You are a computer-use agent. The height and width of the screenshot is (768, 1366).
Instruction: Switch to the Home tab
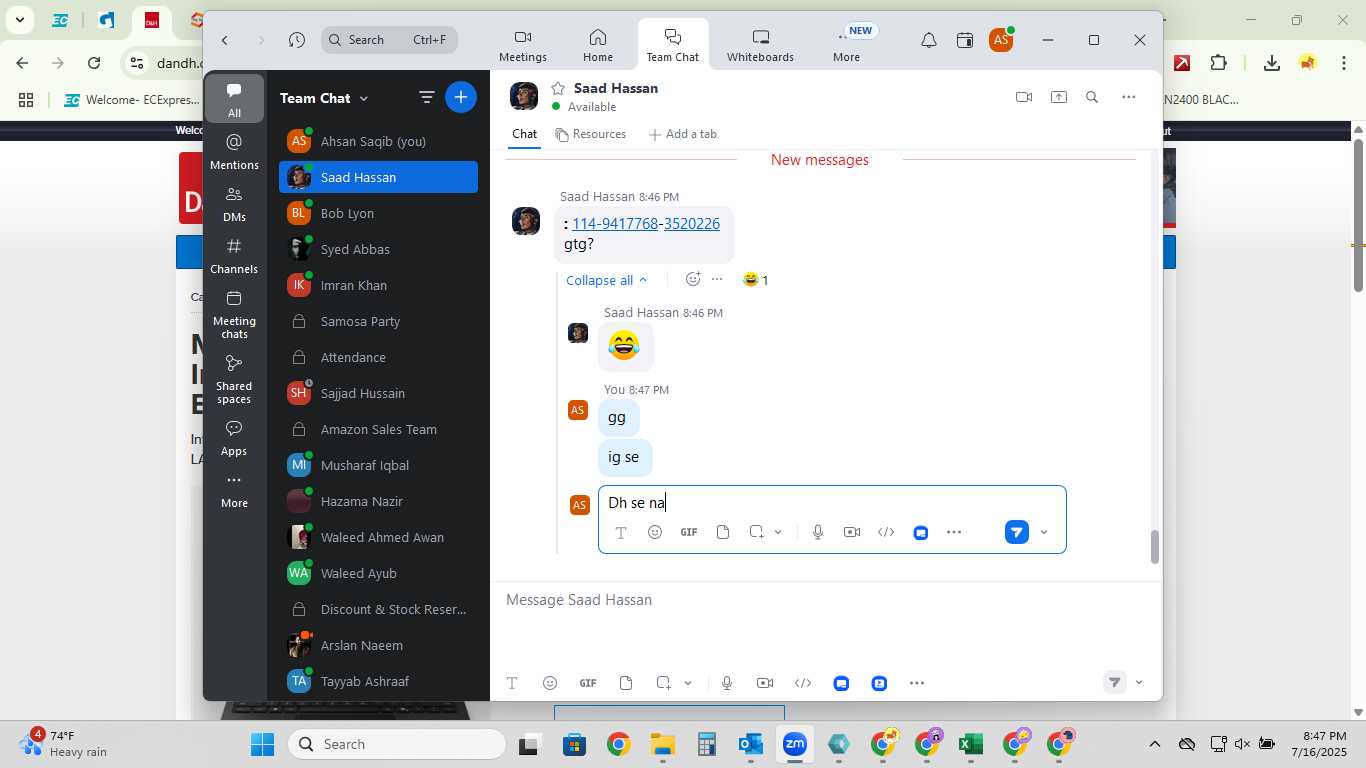click(598, 45)
